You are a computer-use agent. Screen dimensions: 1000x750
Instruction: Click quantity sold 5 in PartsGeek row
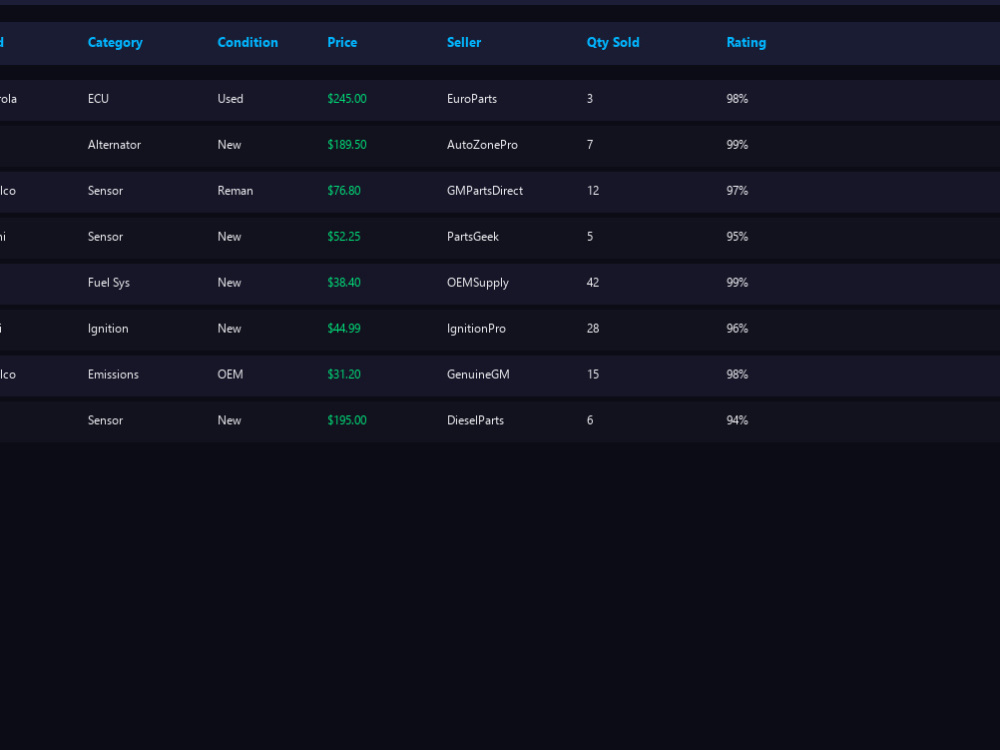tap(590, 237)
